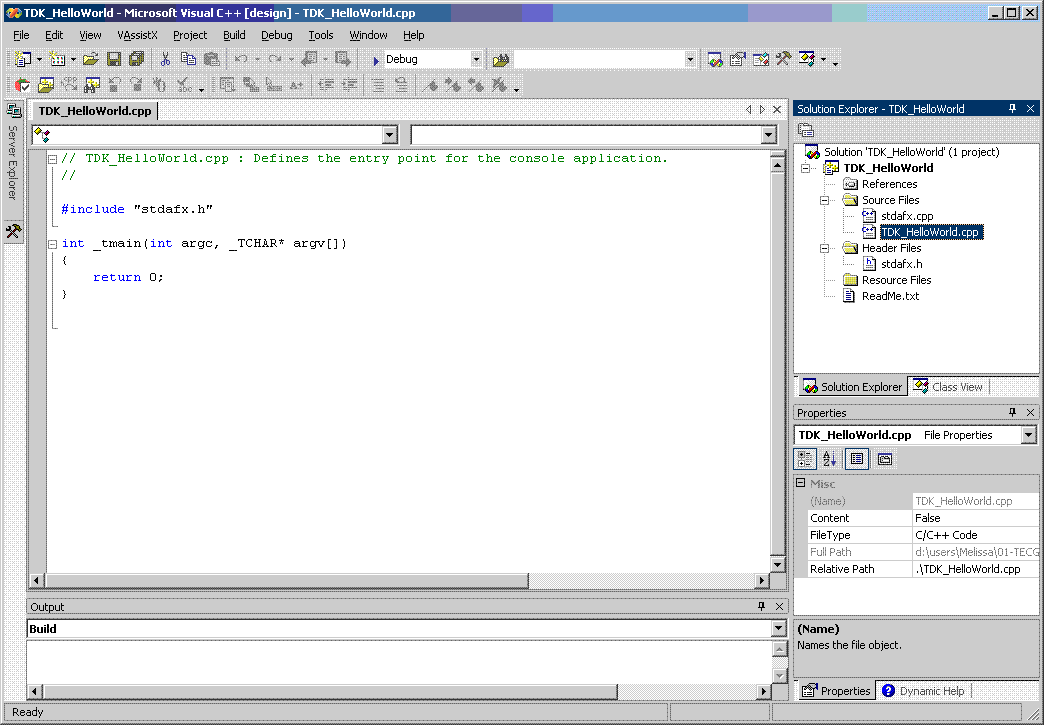Open the Find combo box dropdown arrow
The width and height of the screenshot is (1044, 725).
point(690,59)
